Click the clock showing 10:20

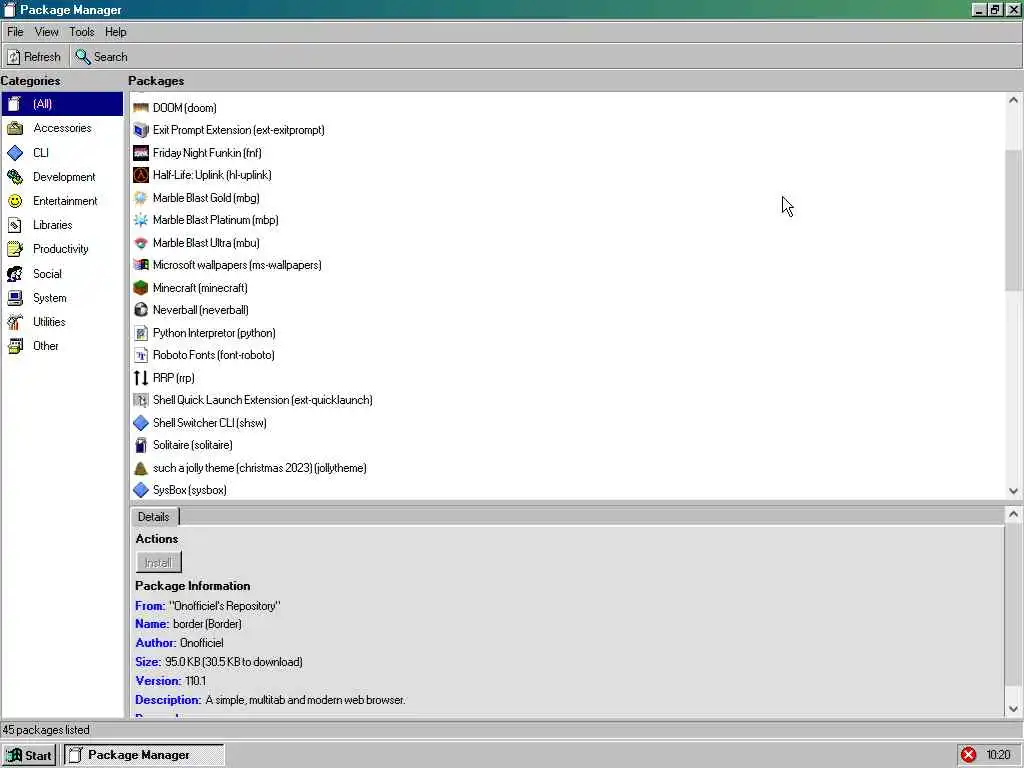coord(998,755)
